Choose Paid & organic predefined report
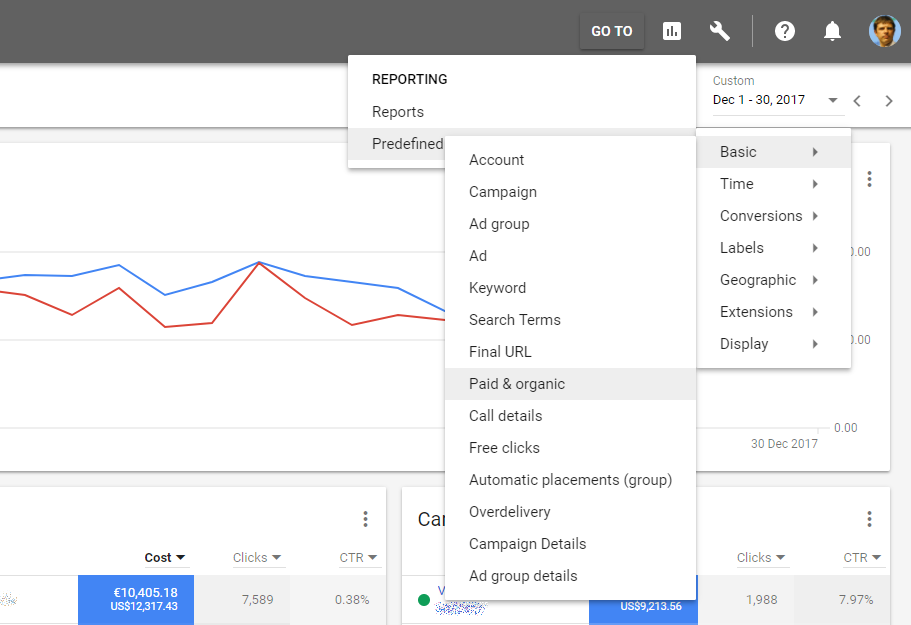 pyautogui.click(x=516, y=383)
